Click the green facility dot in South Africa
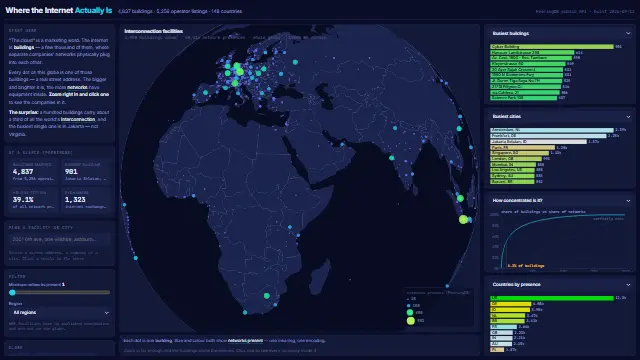This screenshot has height=360, width=640. (x=267, y=296)
